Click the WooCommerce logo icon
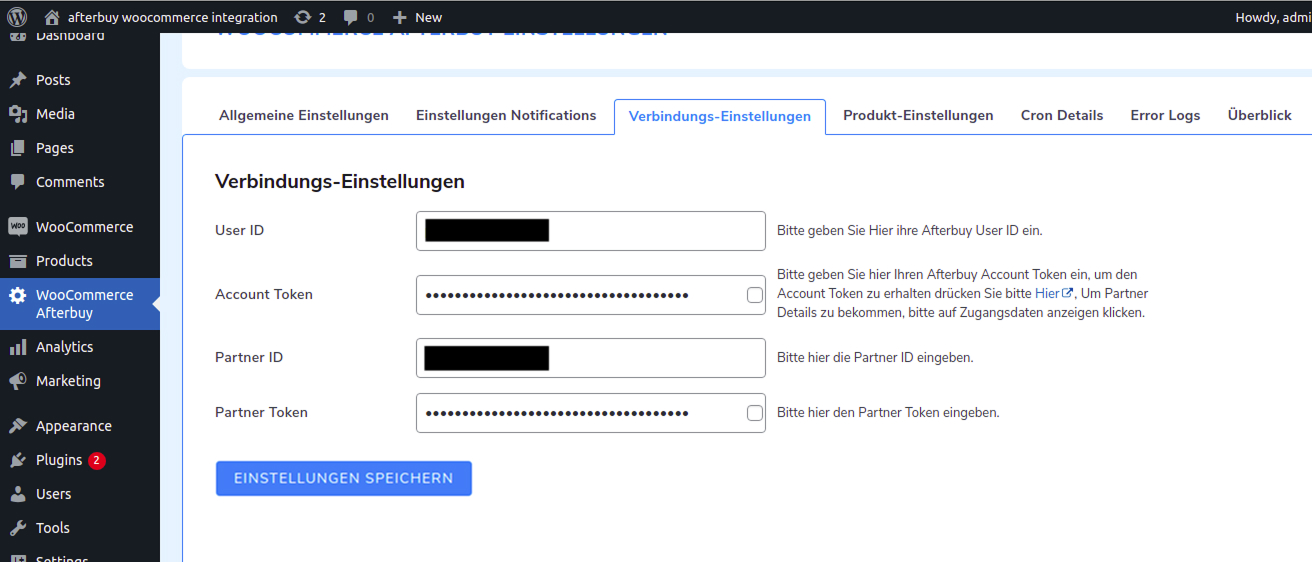Screen dimensions: 1312x562 click(x=18, y=227)
